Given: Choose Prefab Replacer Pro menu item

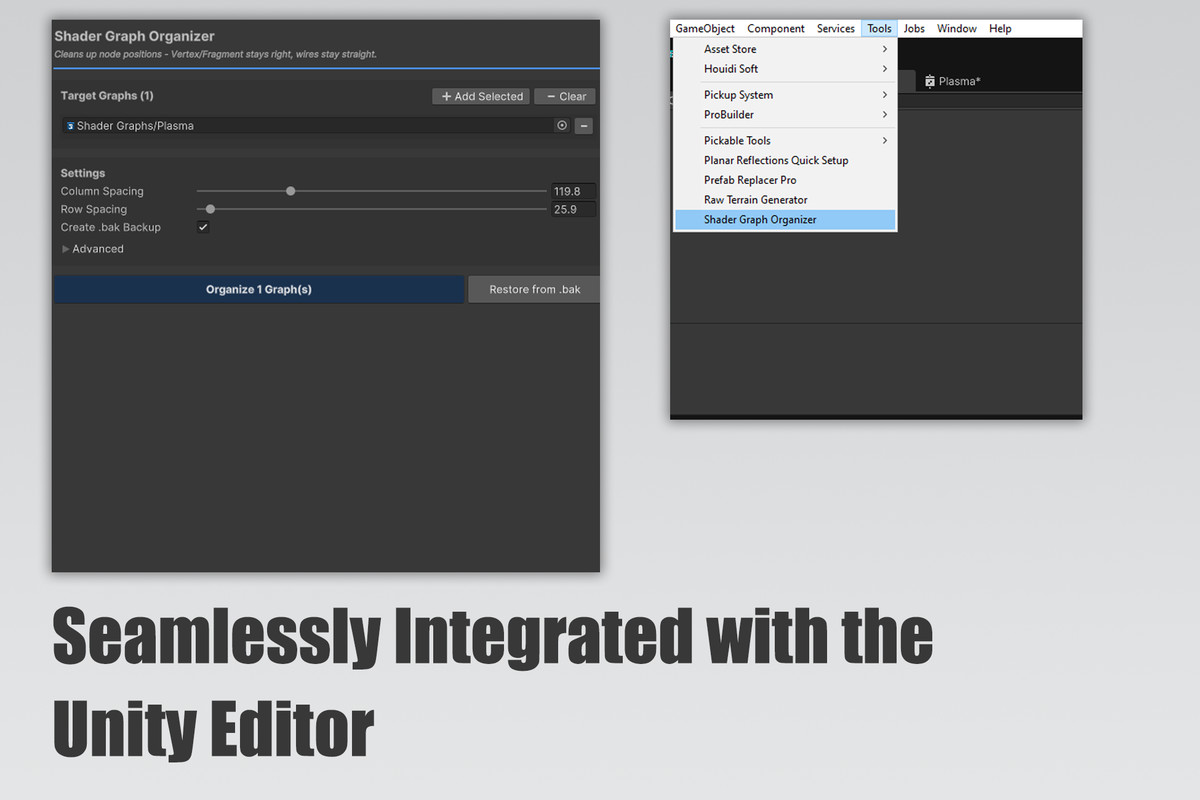Looking at the screenshot, I should 786,180.
